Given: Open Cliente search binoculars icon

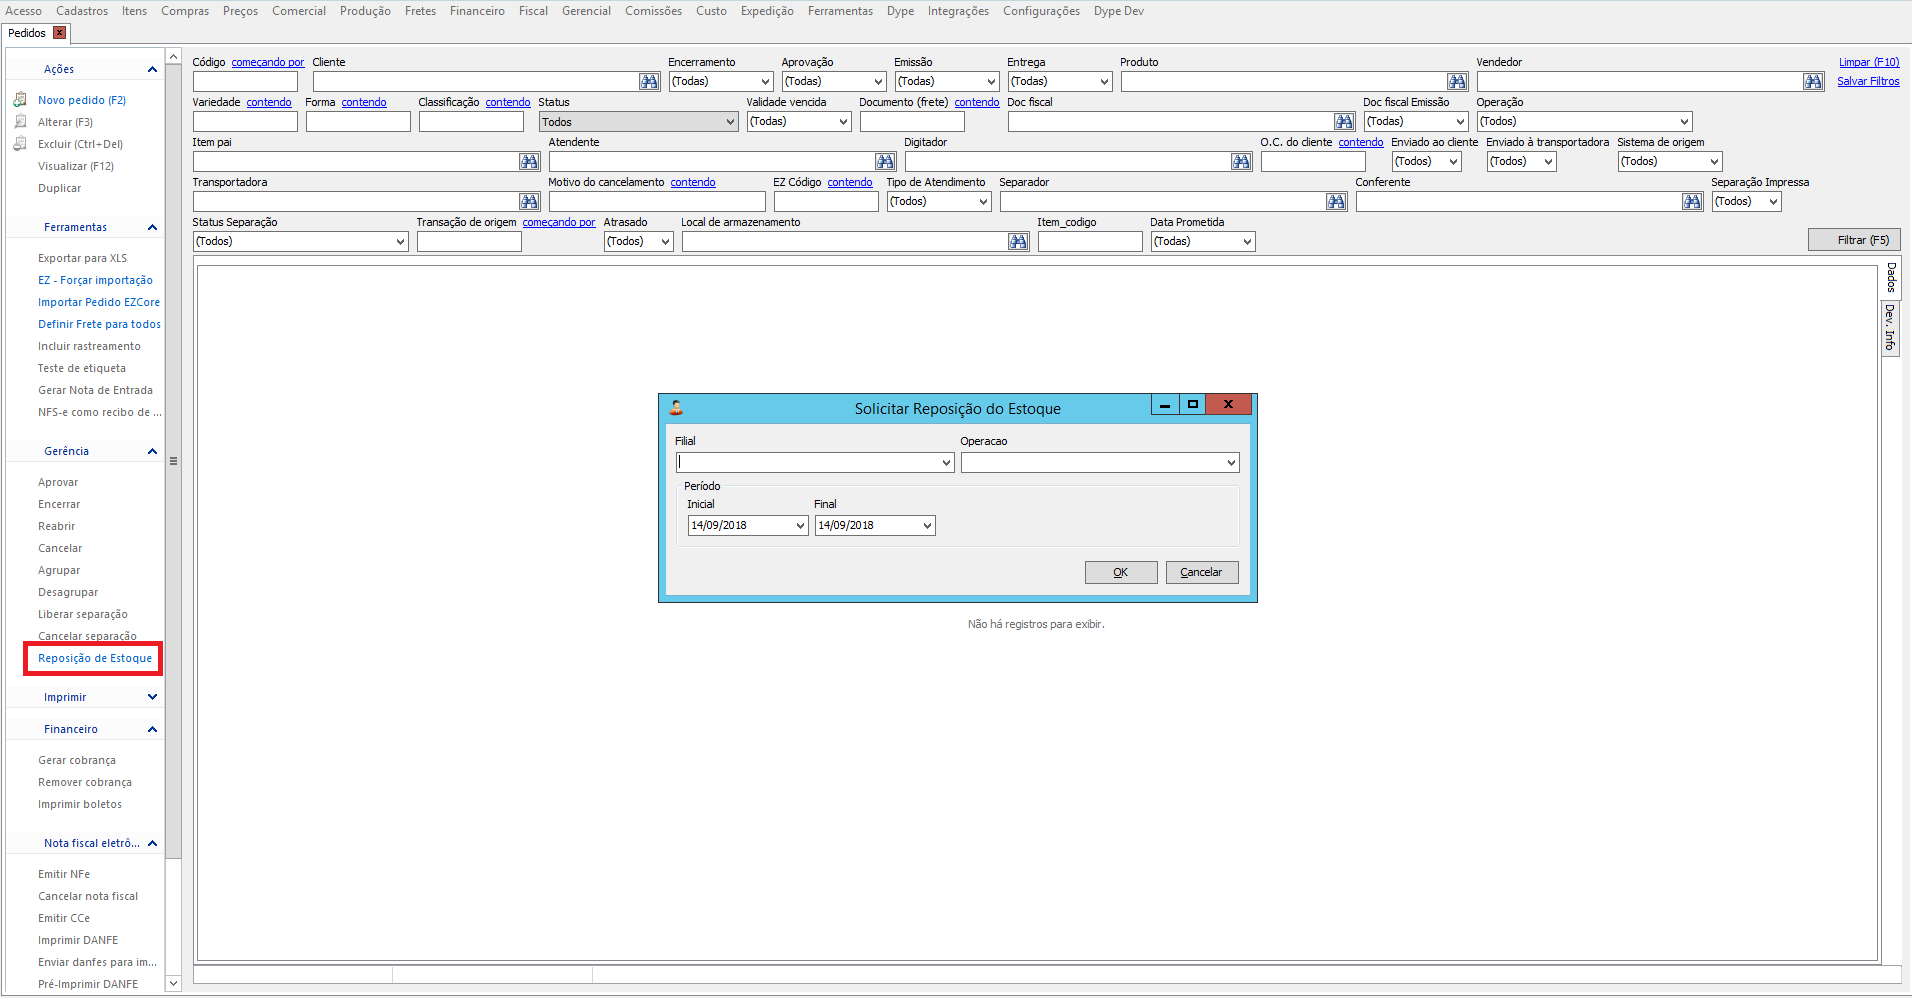Looking at the screenshot, I should (649, 82).
